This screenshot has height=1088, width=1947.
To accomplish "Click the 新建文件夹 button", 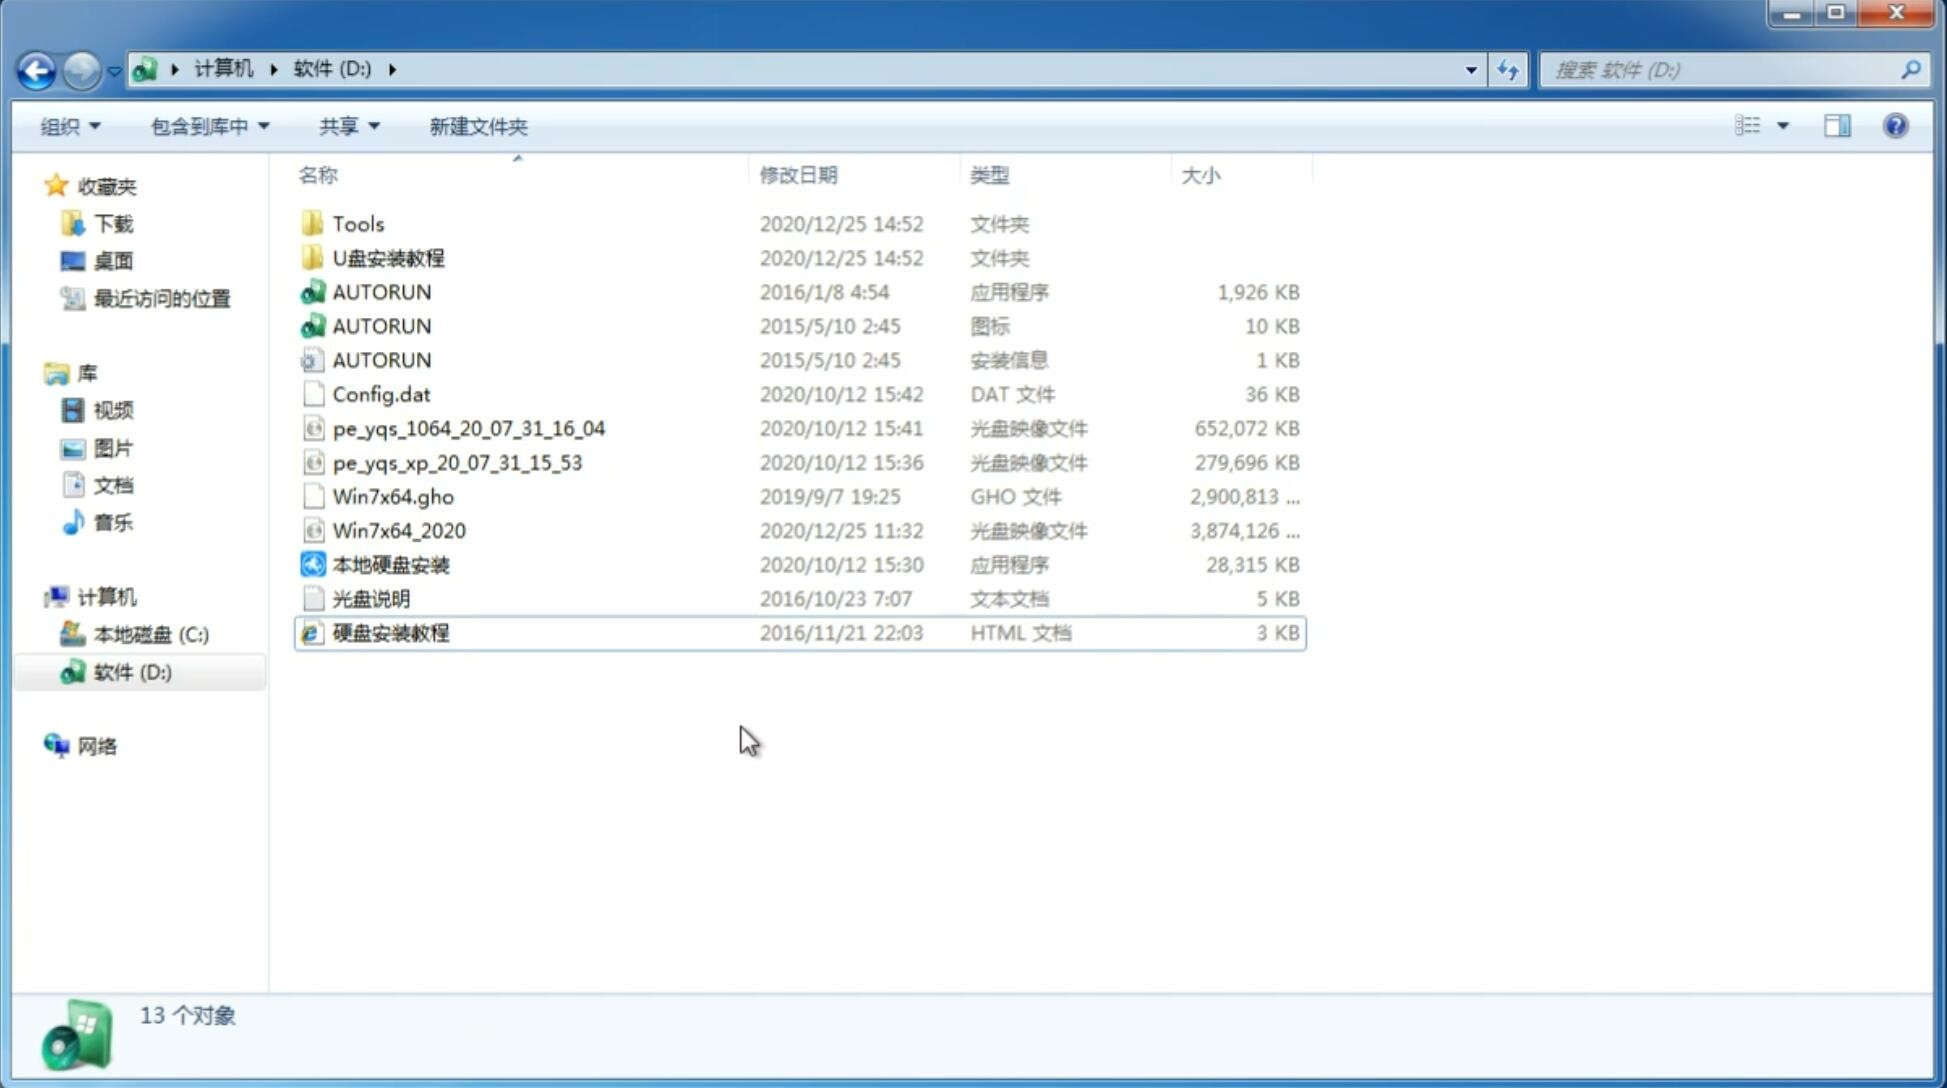I will tap(479, 126).
